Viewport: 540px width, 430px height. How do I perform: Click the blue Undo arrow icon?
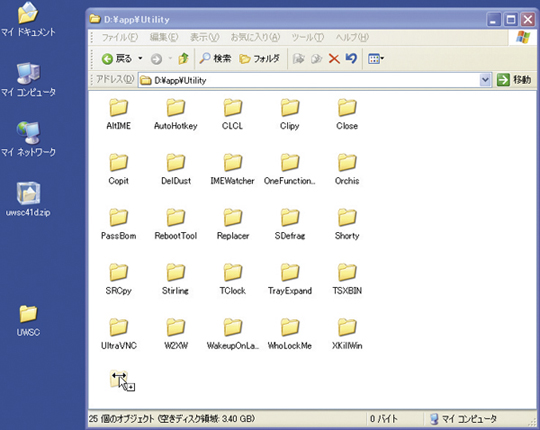coord(351,58)
